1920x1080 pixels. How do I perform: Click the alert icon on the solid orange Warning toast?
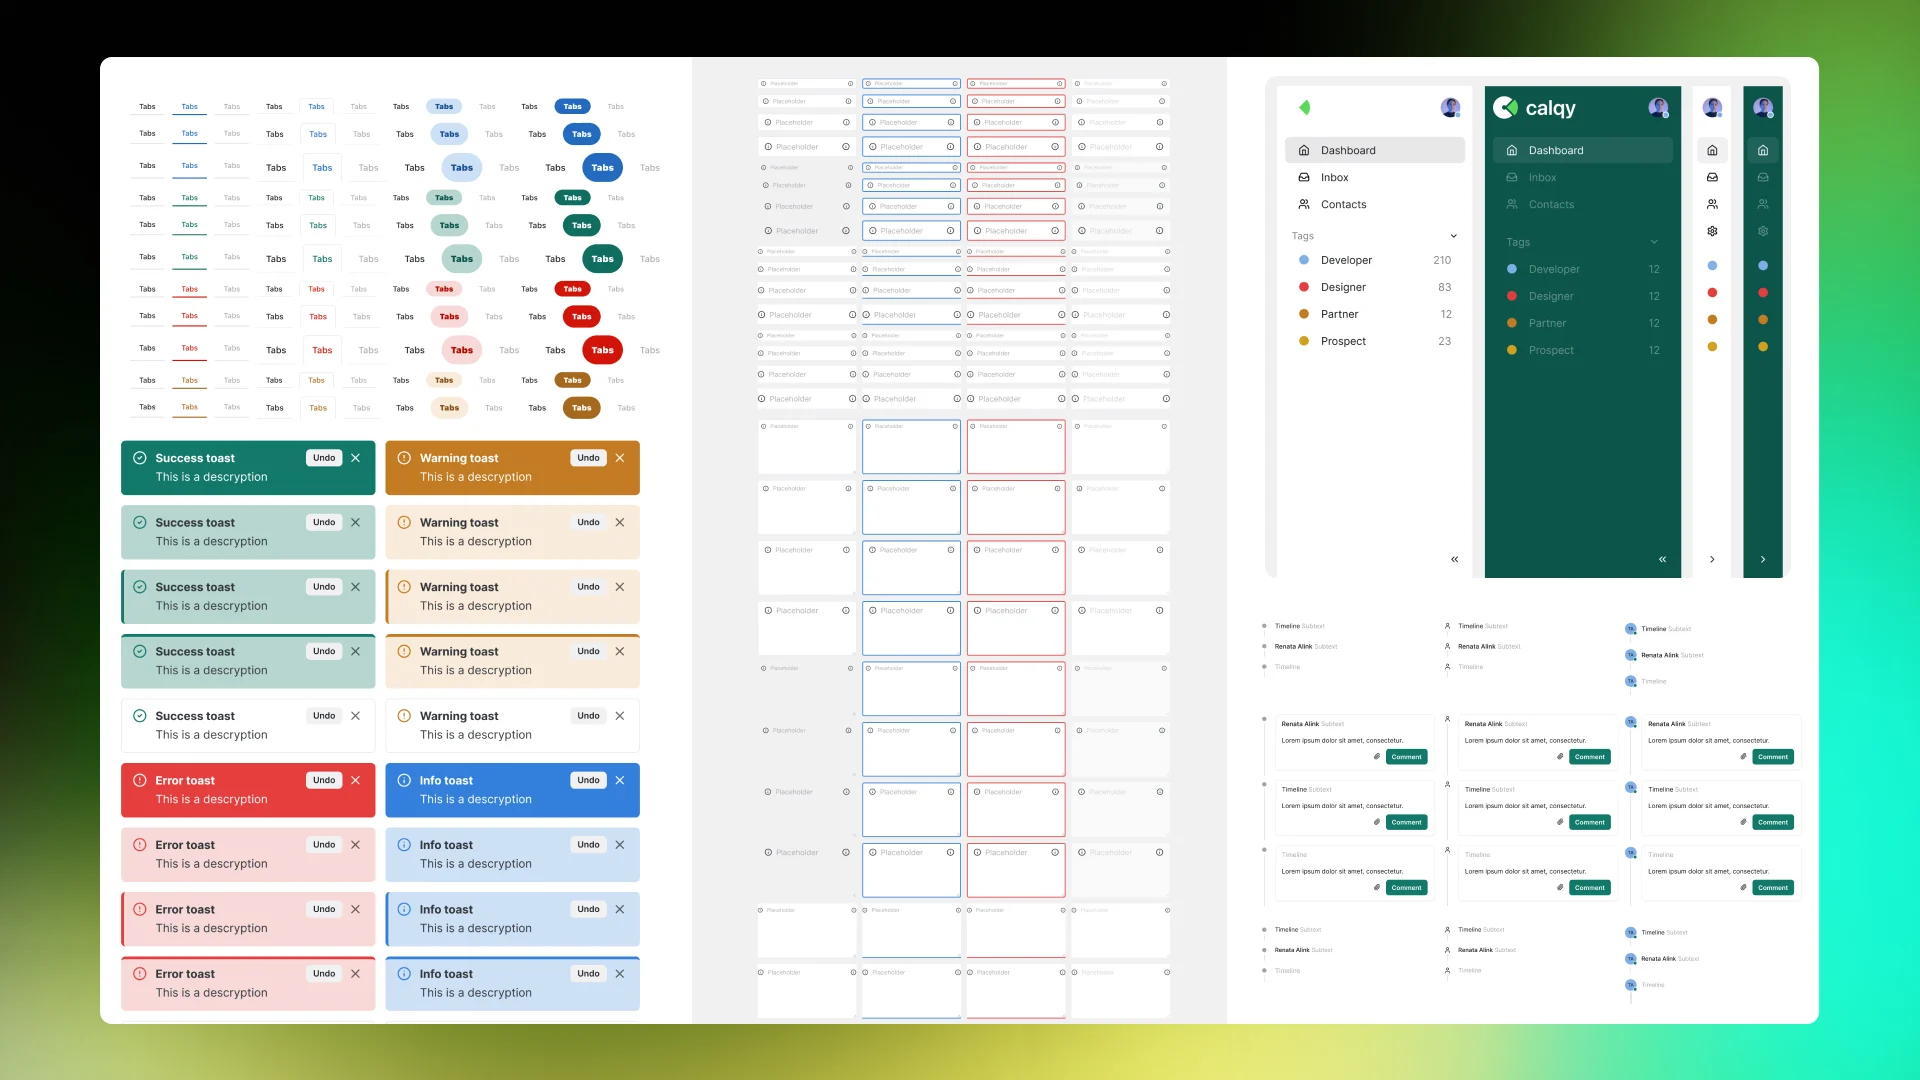404,458
